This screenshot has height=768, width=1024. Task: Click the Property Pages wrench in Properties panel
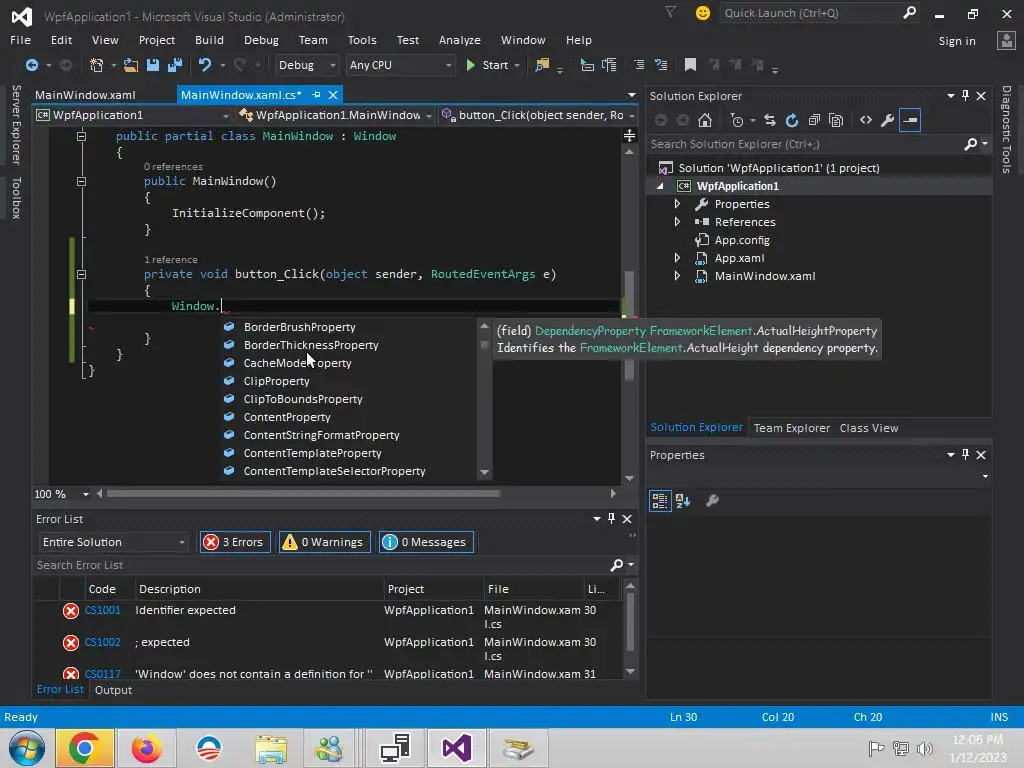(x=712, y=501)
